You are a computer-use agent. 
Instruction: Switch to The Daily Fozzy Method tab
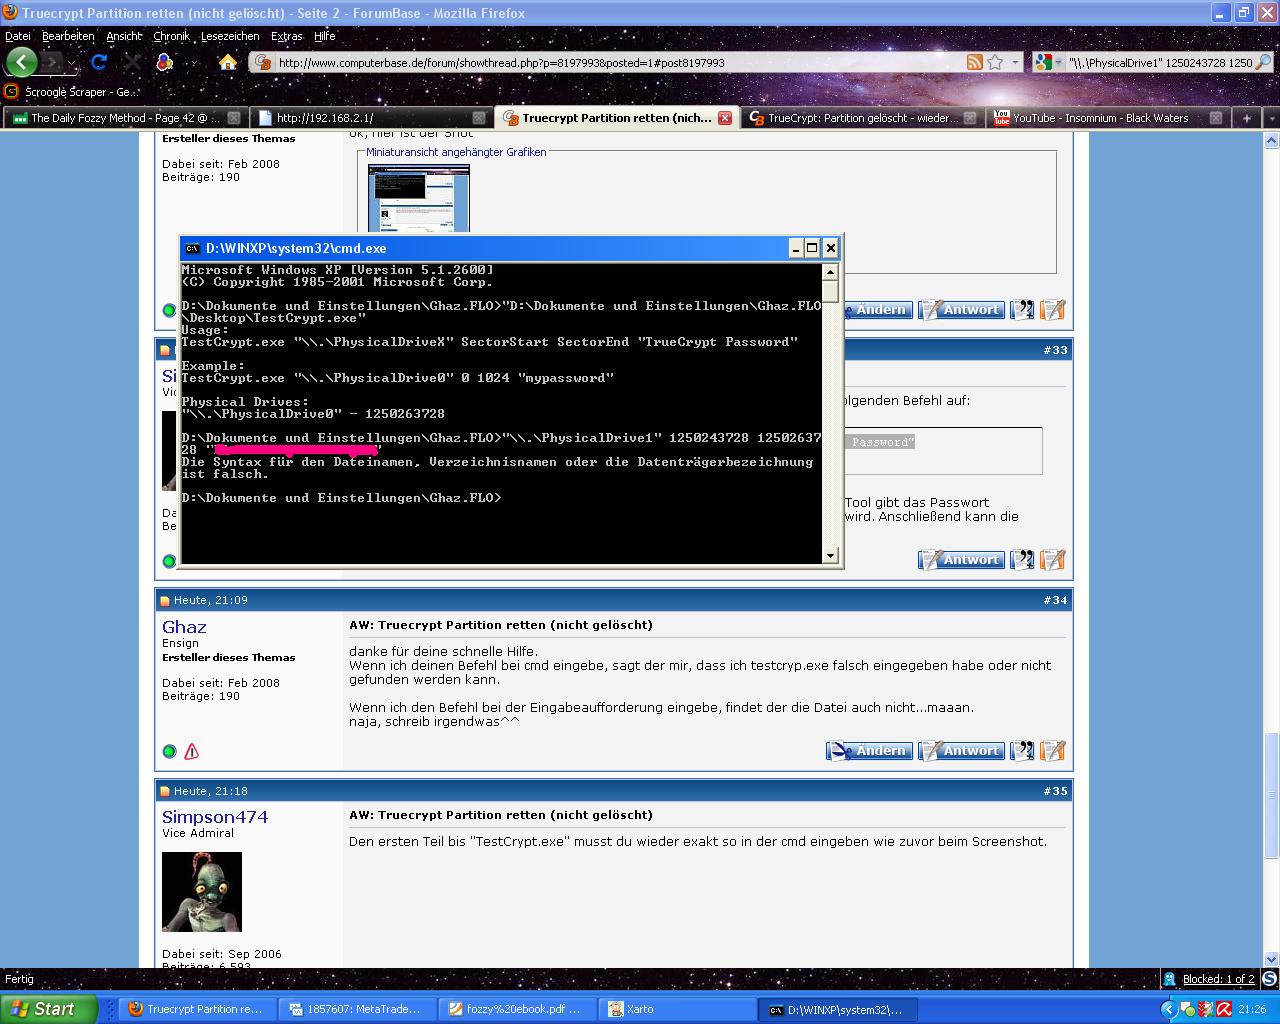[x=124, y=118]
